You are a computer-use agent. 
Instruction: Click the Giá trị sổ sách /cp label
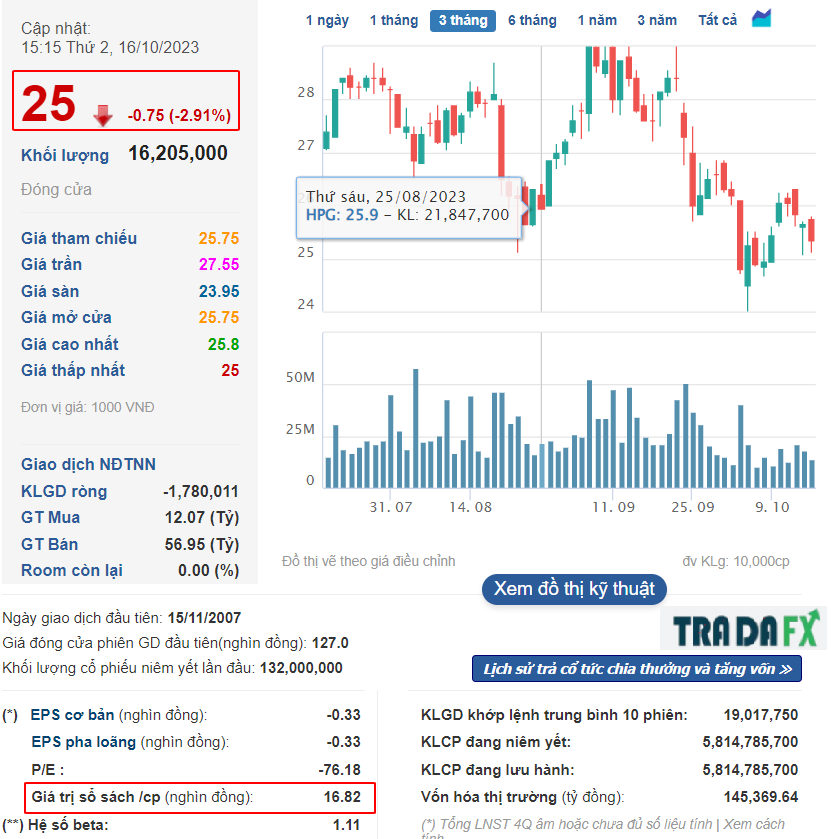[x=96, y=797]
